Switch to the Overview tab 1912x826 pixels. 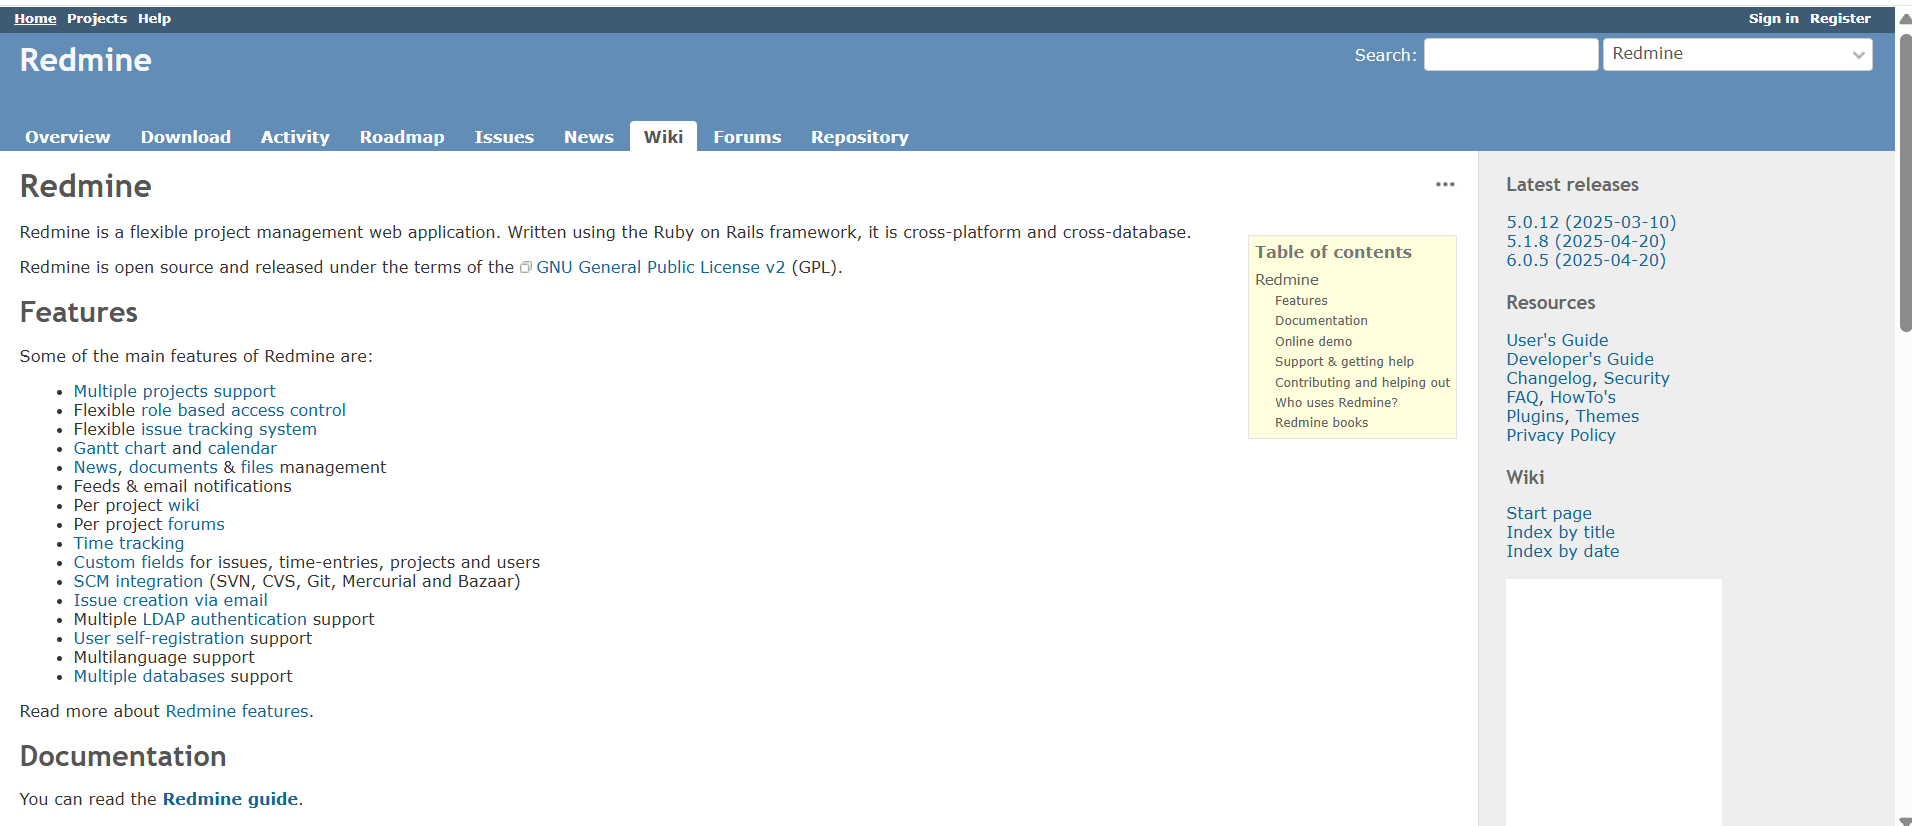coord(68,137)
